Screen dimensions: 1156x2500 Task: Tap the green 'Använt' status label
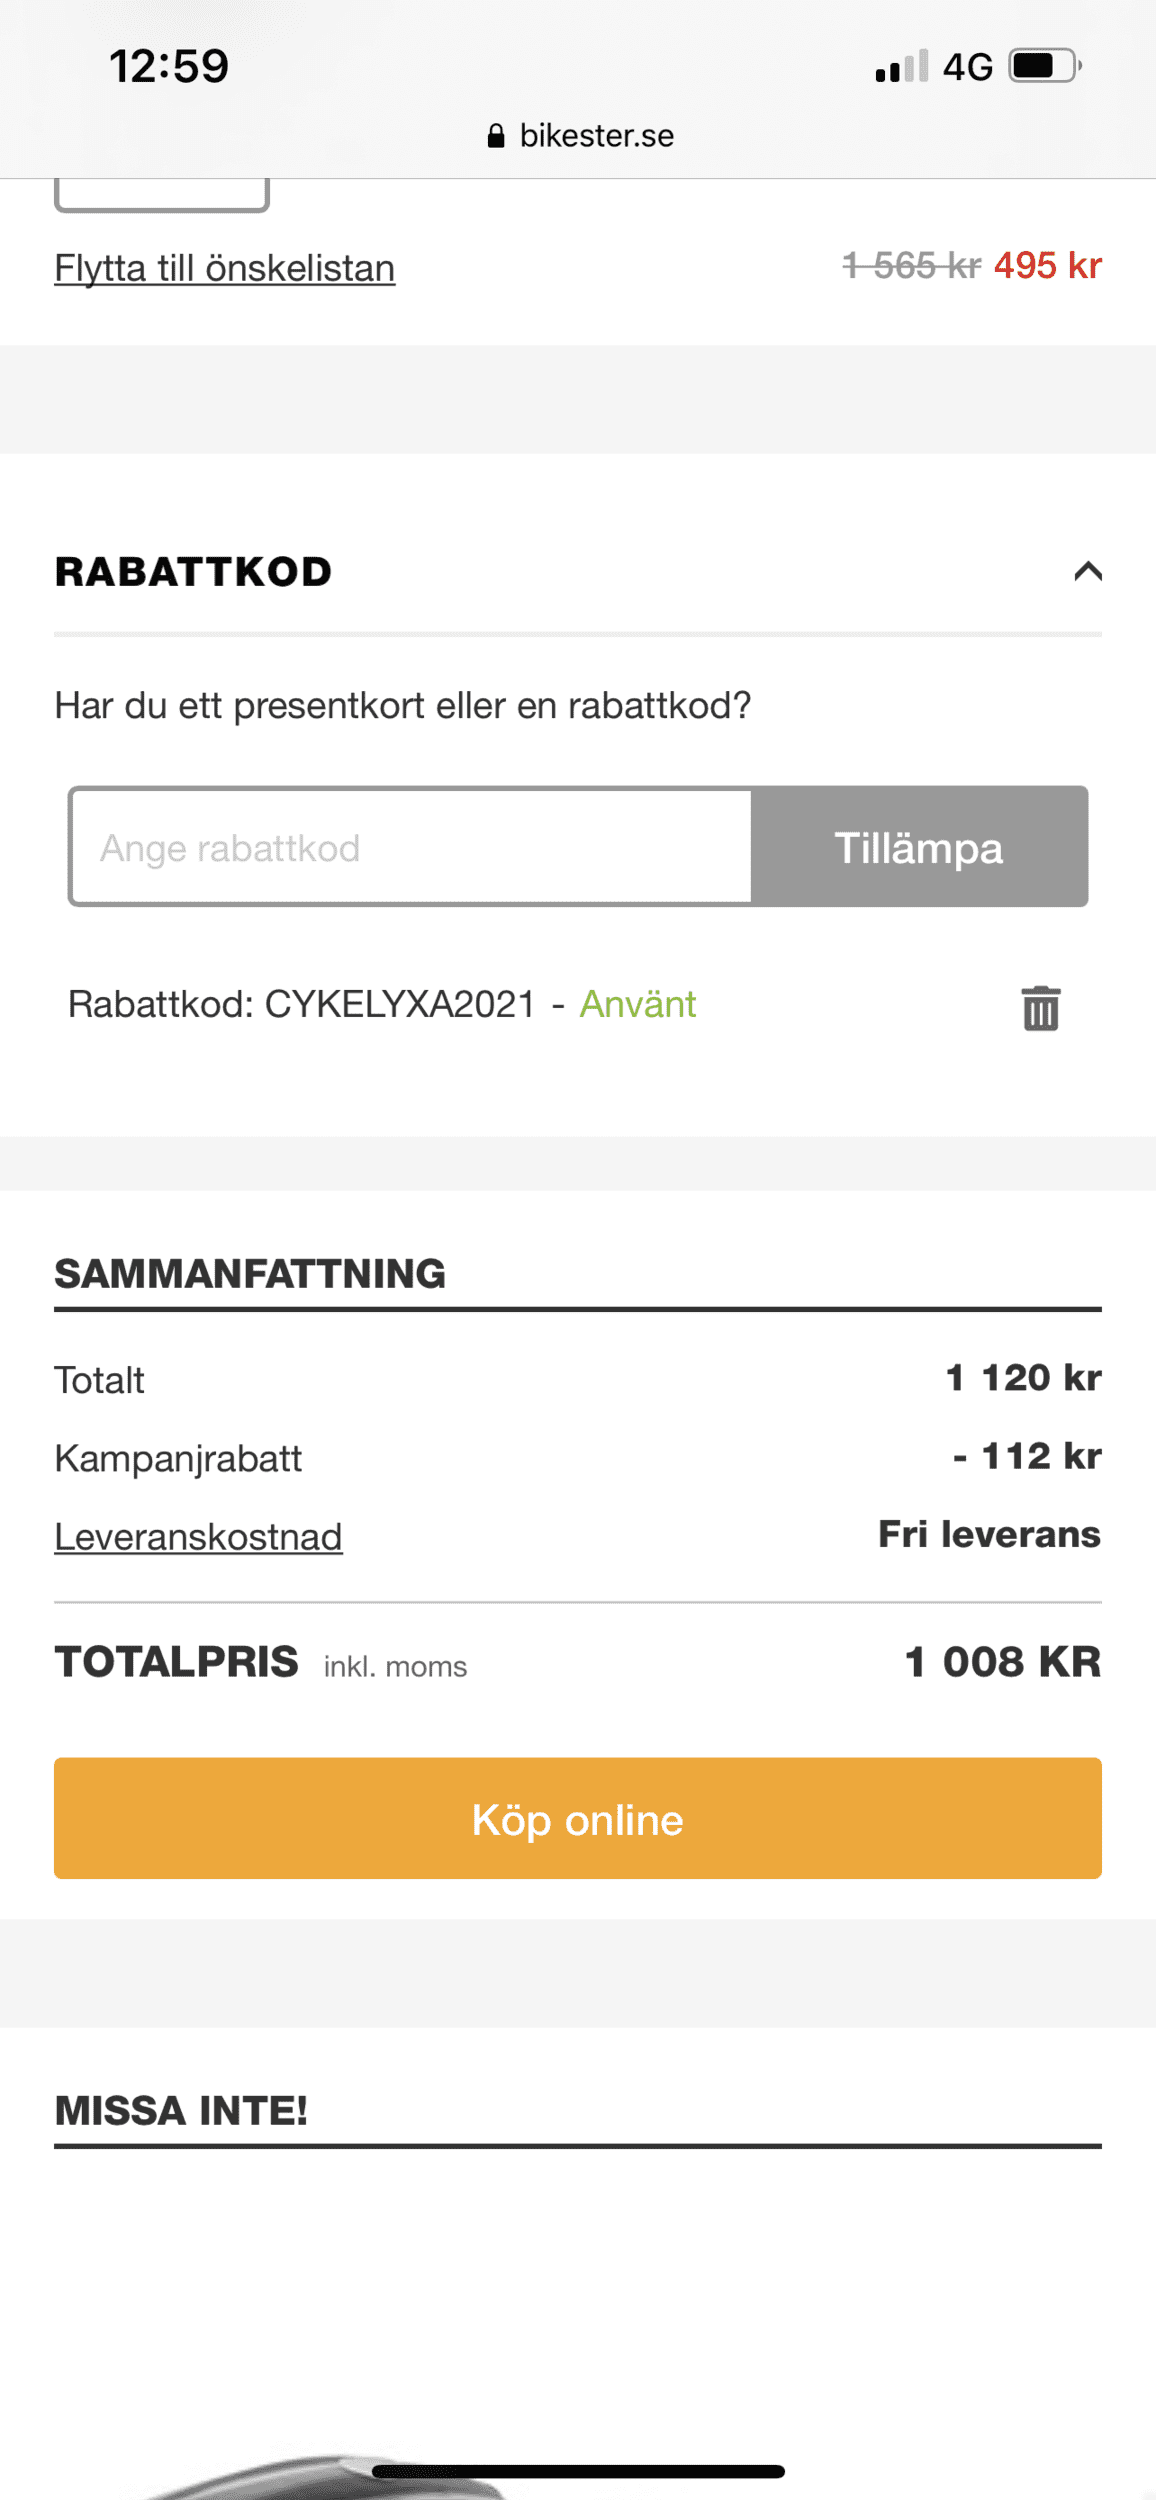(638, 1004)
